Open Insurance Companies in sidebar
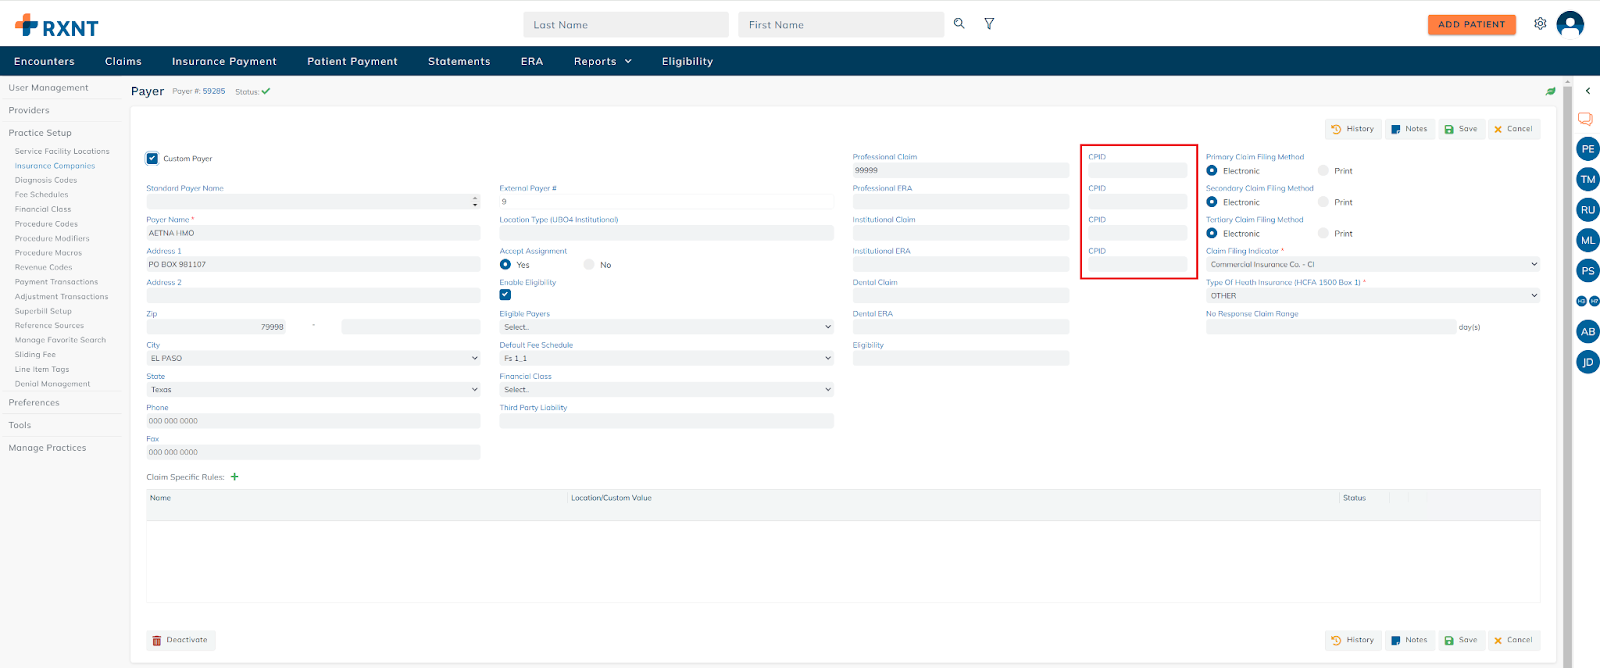Screen dimensions: 1600x668 [x=55, y=166]
